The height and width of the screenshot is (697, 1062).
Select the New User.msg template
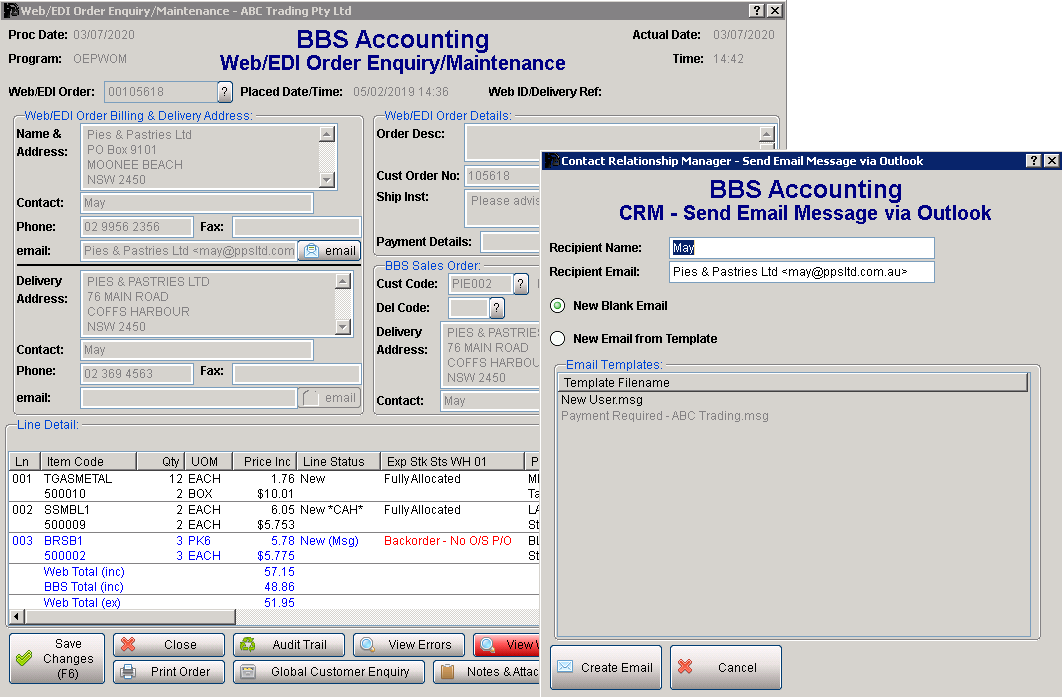(x=602, y=400)
